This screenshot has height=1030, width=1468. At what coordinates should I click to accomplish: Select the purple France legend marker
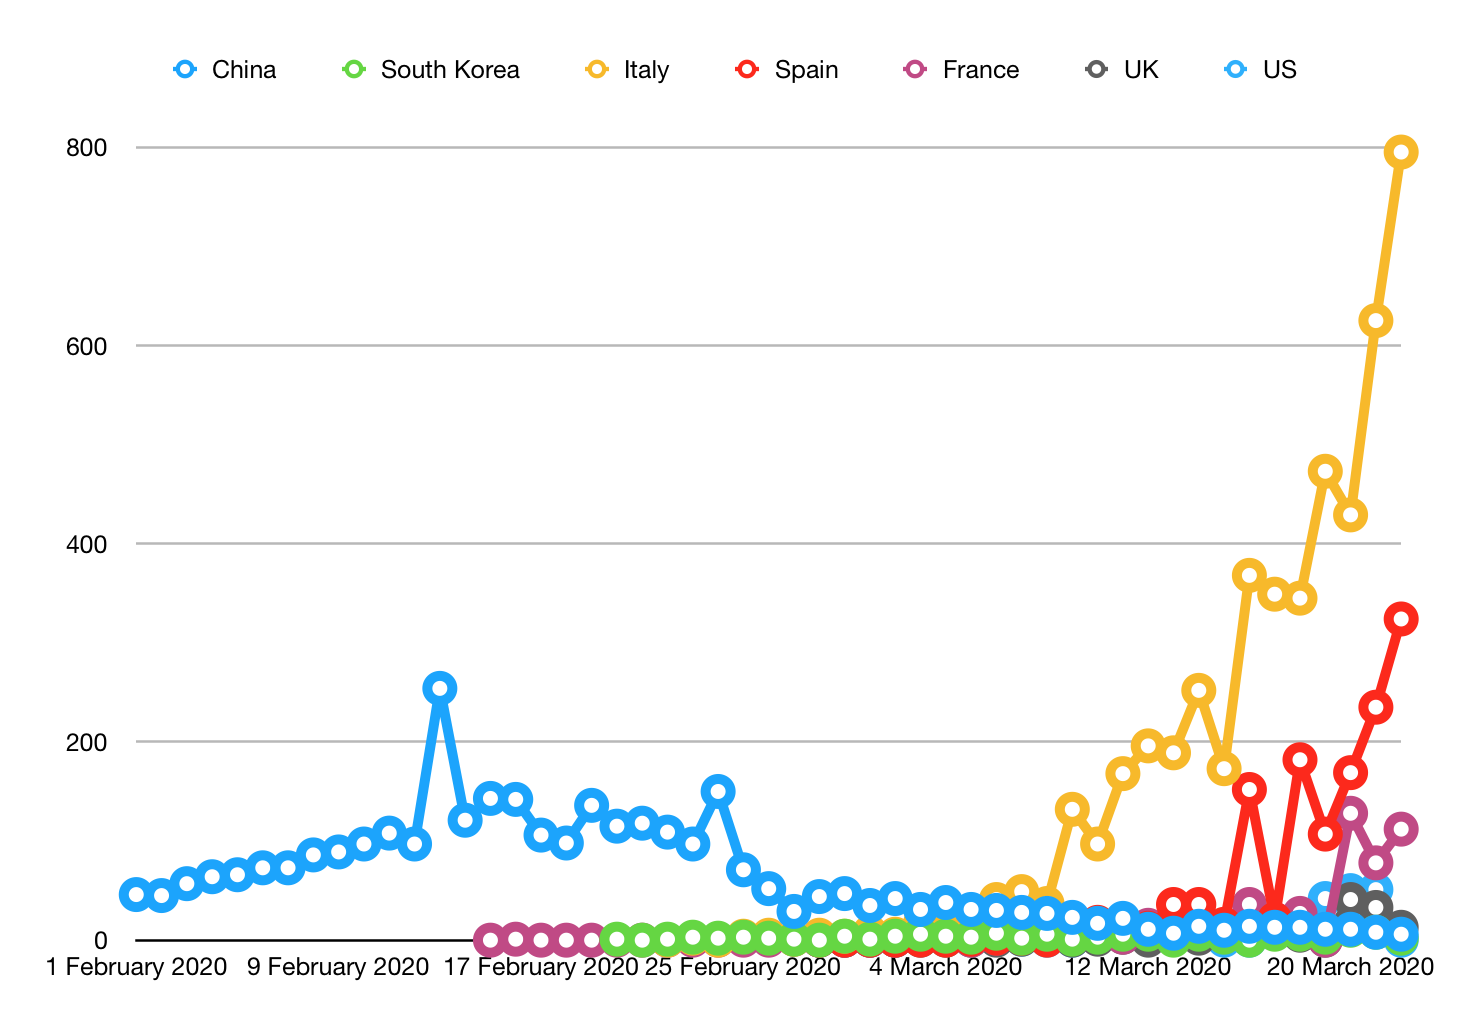pyautogui.click(x=916, y=70)
